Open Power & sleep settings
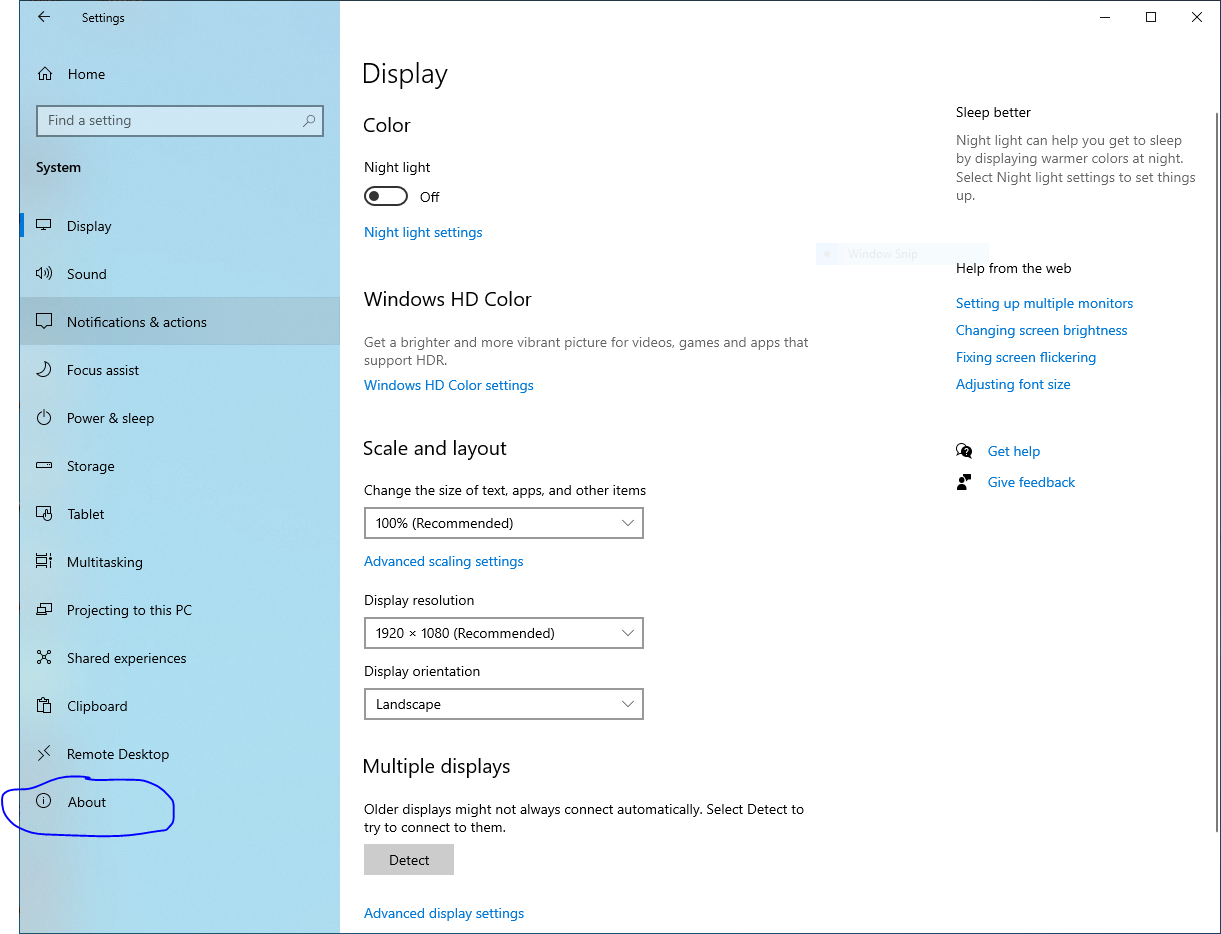The height and width of the screenshot is (934, 1221). click(x=180, y=418)
